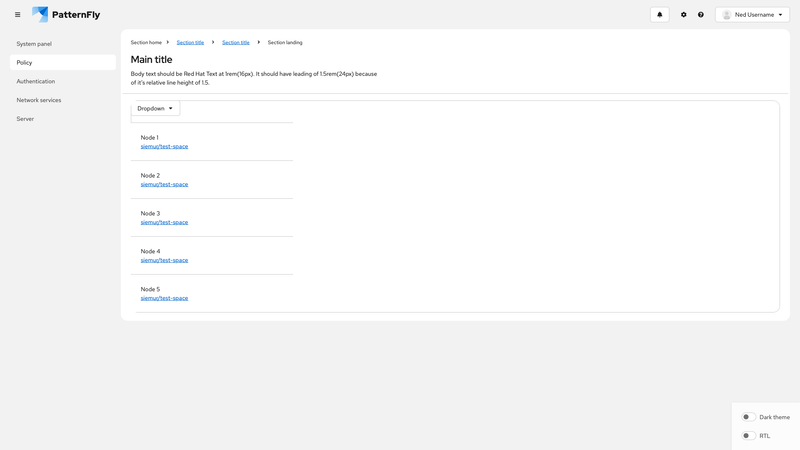The width and height of the screenshot is (800, 450).
Task: Click the hamburger menu icon
Action: (17, 15)
